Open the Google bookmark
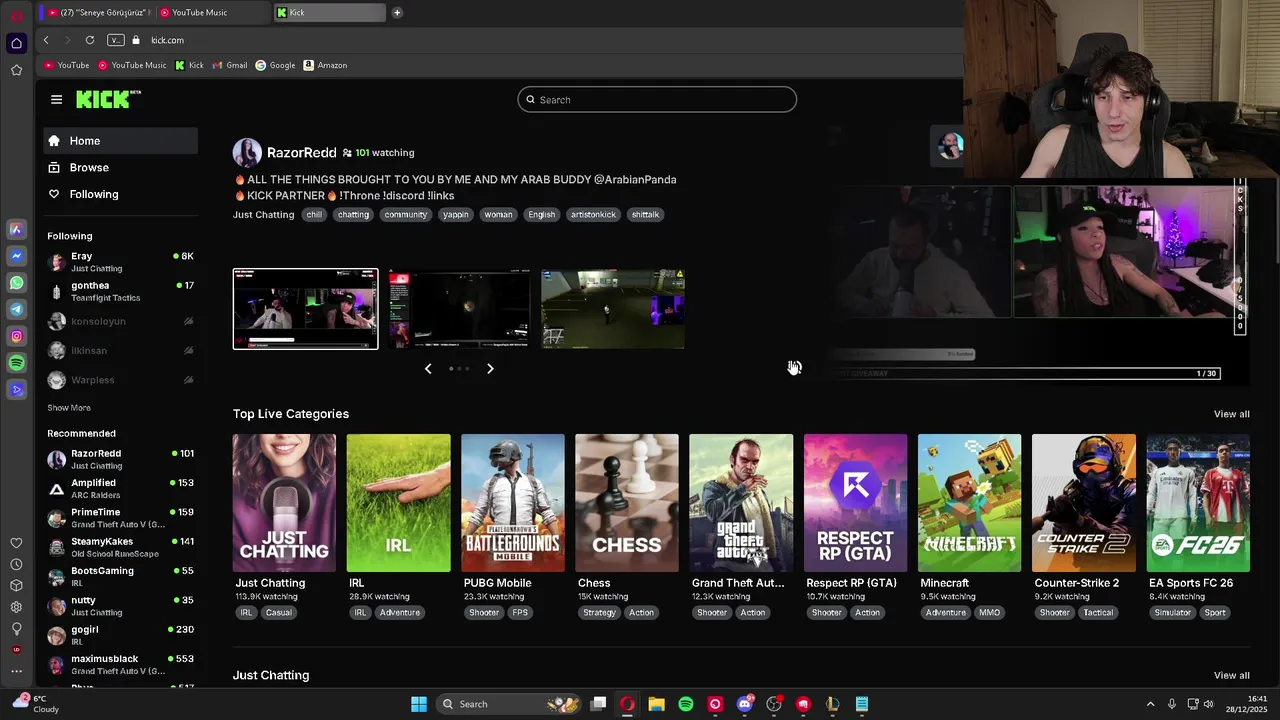The height and width of the screenshot is (720, 1280). pyautogui.click(x=275, y=65)
